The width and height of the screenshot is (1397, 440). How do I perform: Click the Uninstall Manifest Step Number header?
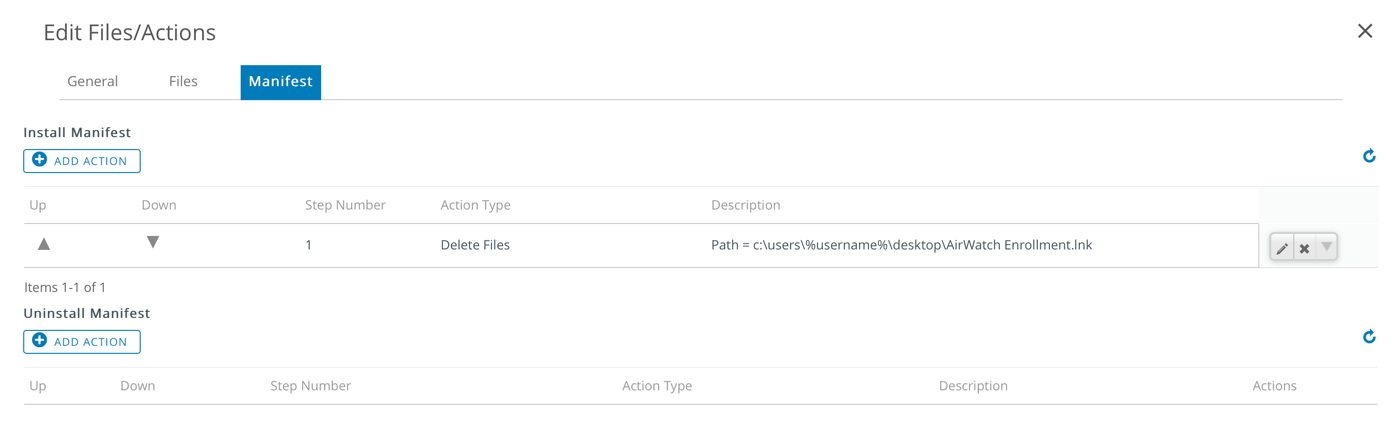310,386
